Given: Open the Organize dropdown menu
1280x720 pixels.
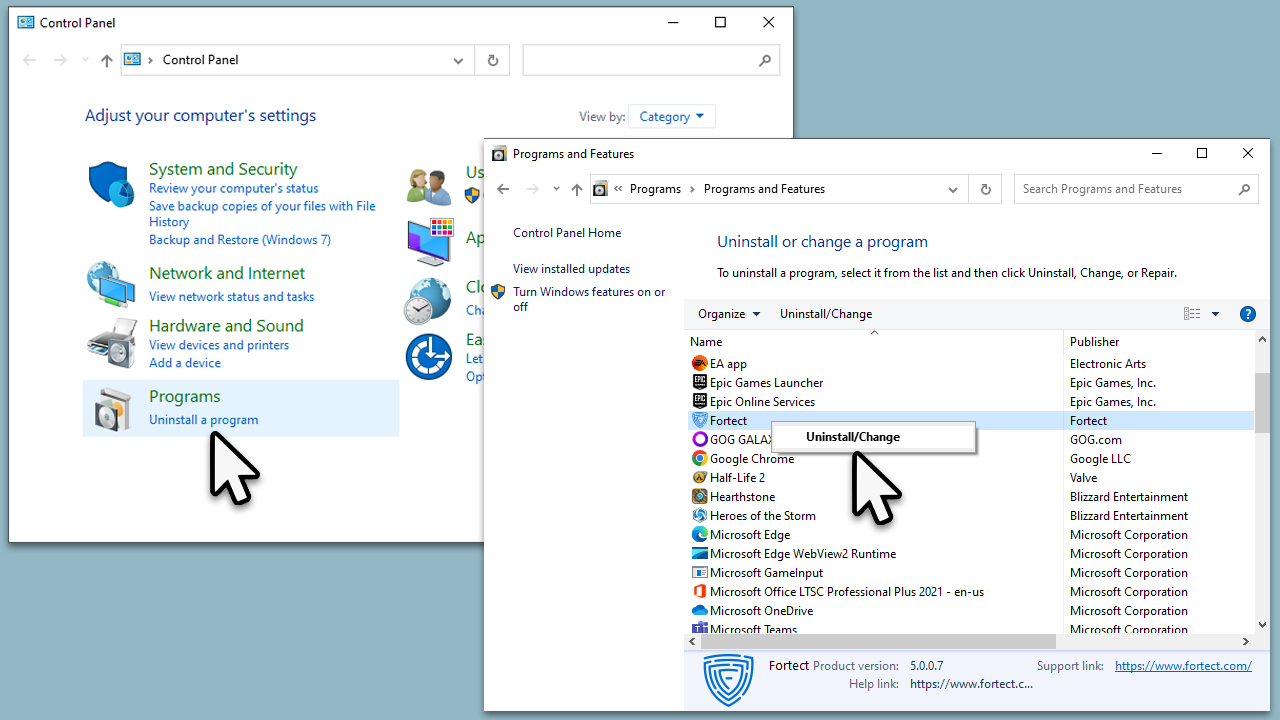Looking at the screenshot, I should click(729, 314).
